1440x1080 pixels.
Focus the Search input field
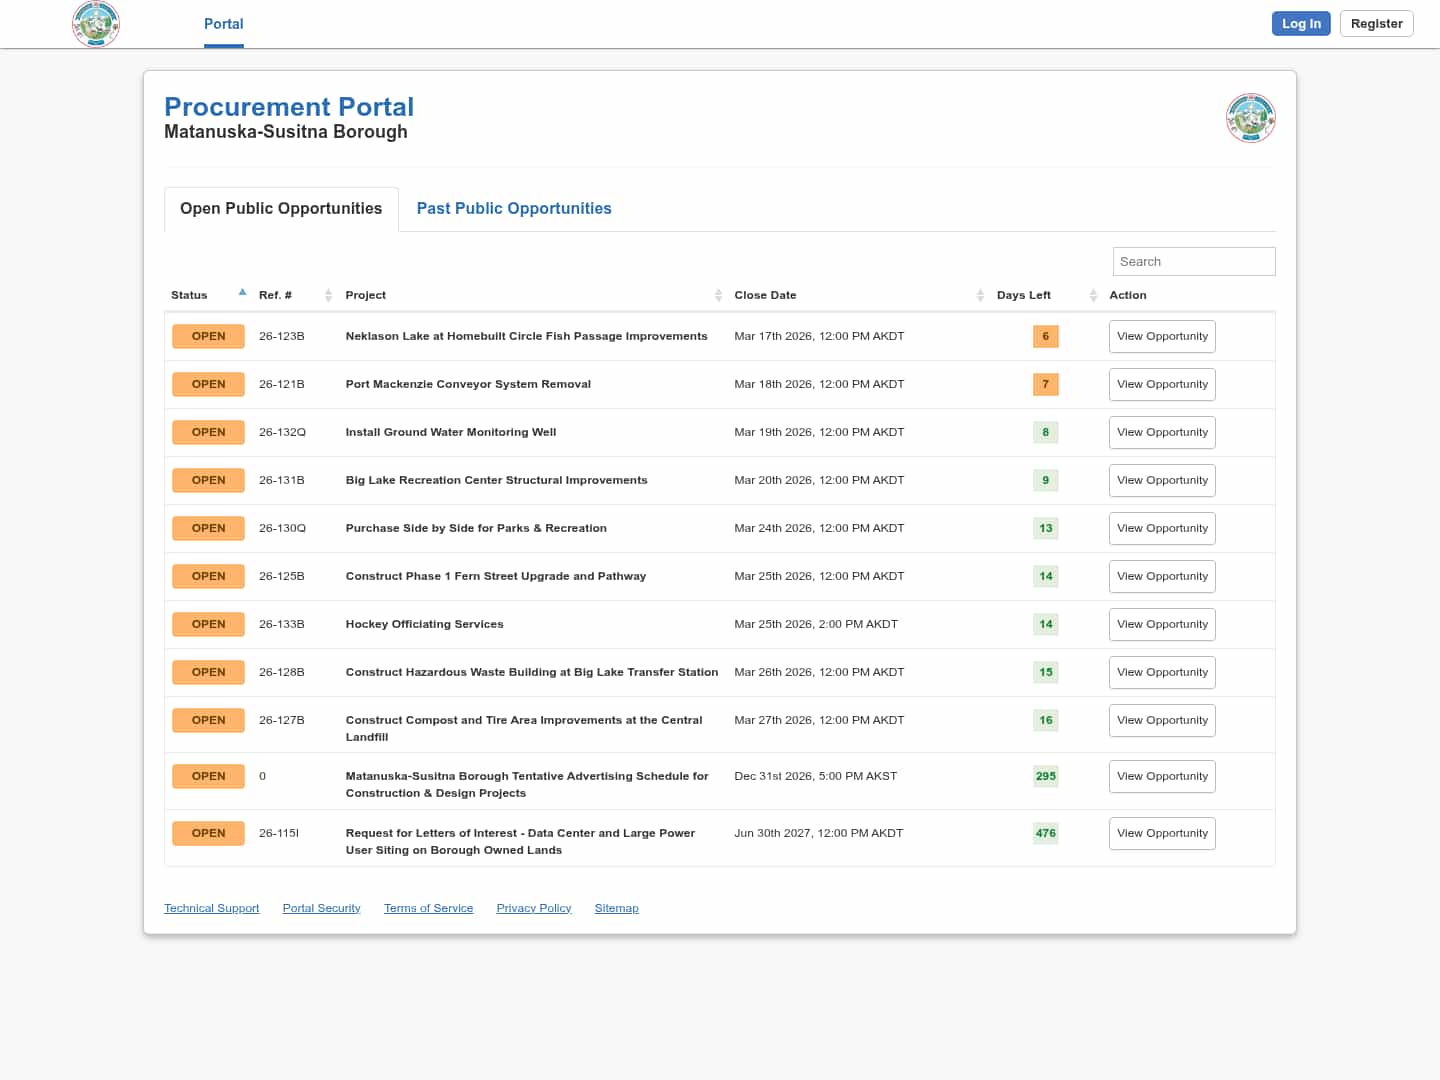pyautogui.click(x=1193, y=262)
